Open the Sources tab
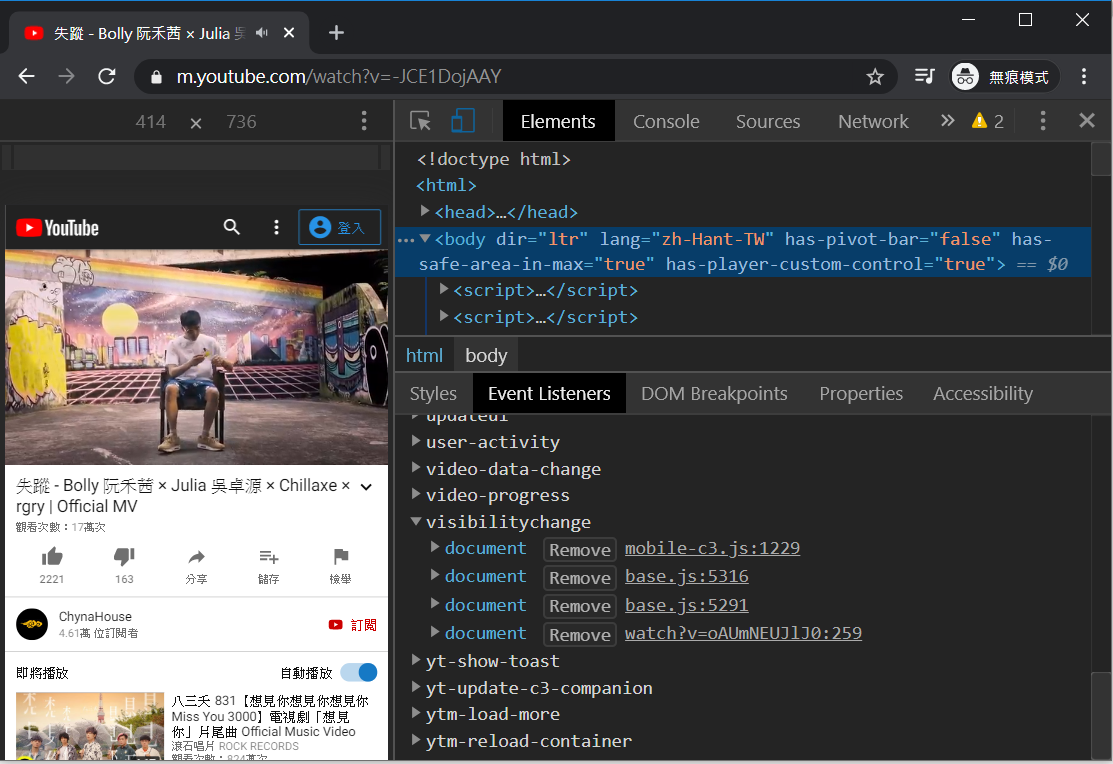The image size is (1113, 764). coord(768,121)
